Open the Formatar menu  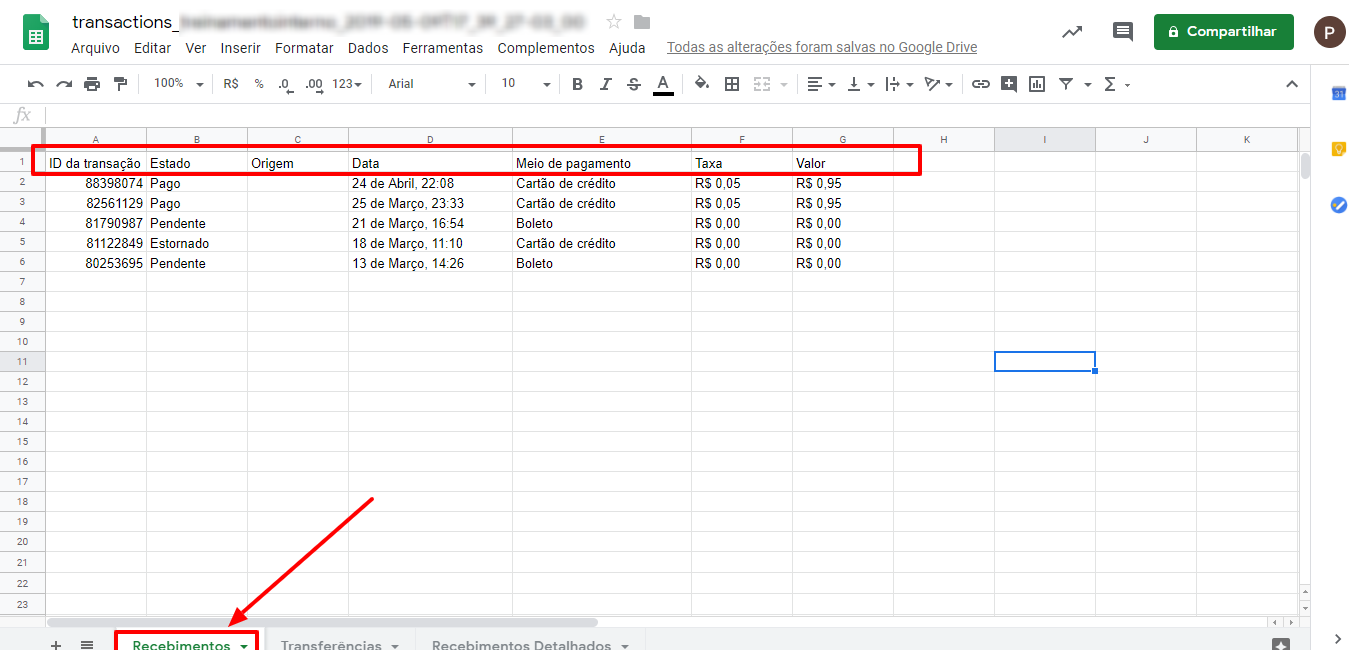304,48
